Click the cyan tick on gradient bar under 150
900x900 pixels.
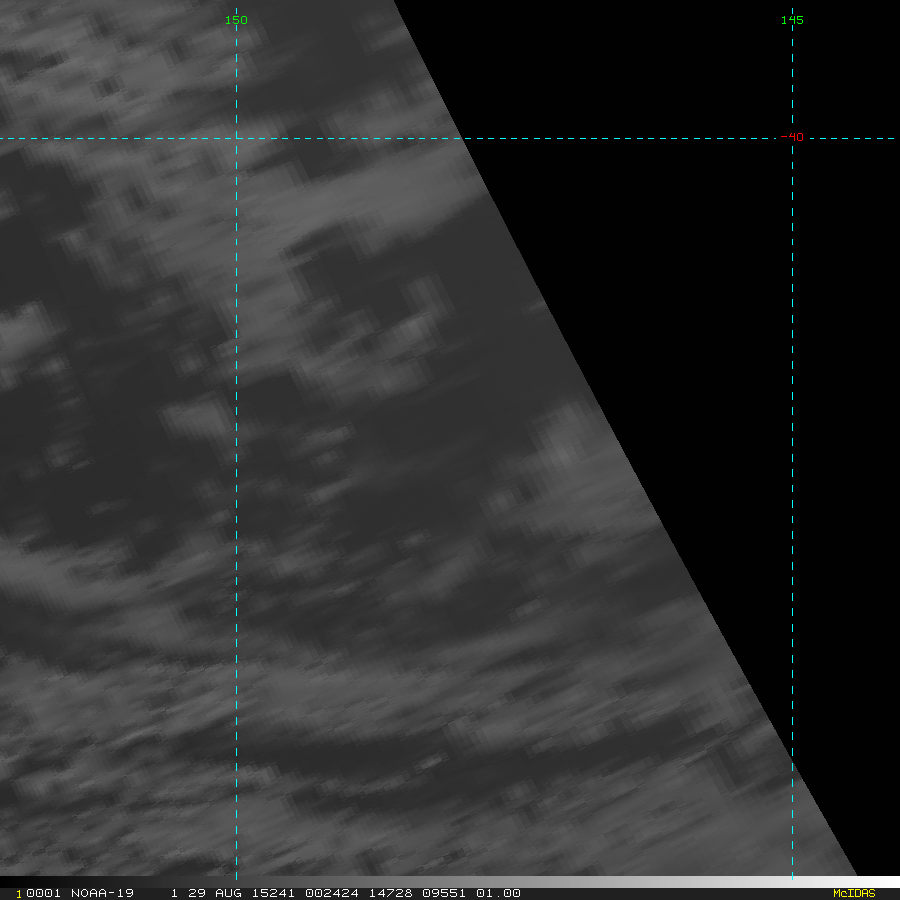coord(236,879)
